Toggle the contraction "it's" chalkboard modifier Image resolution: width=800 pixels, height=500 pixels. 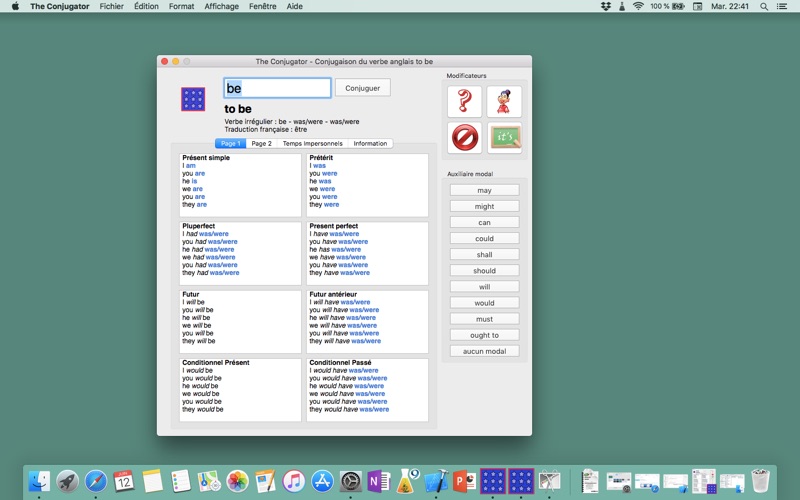(x=504, y=138)
